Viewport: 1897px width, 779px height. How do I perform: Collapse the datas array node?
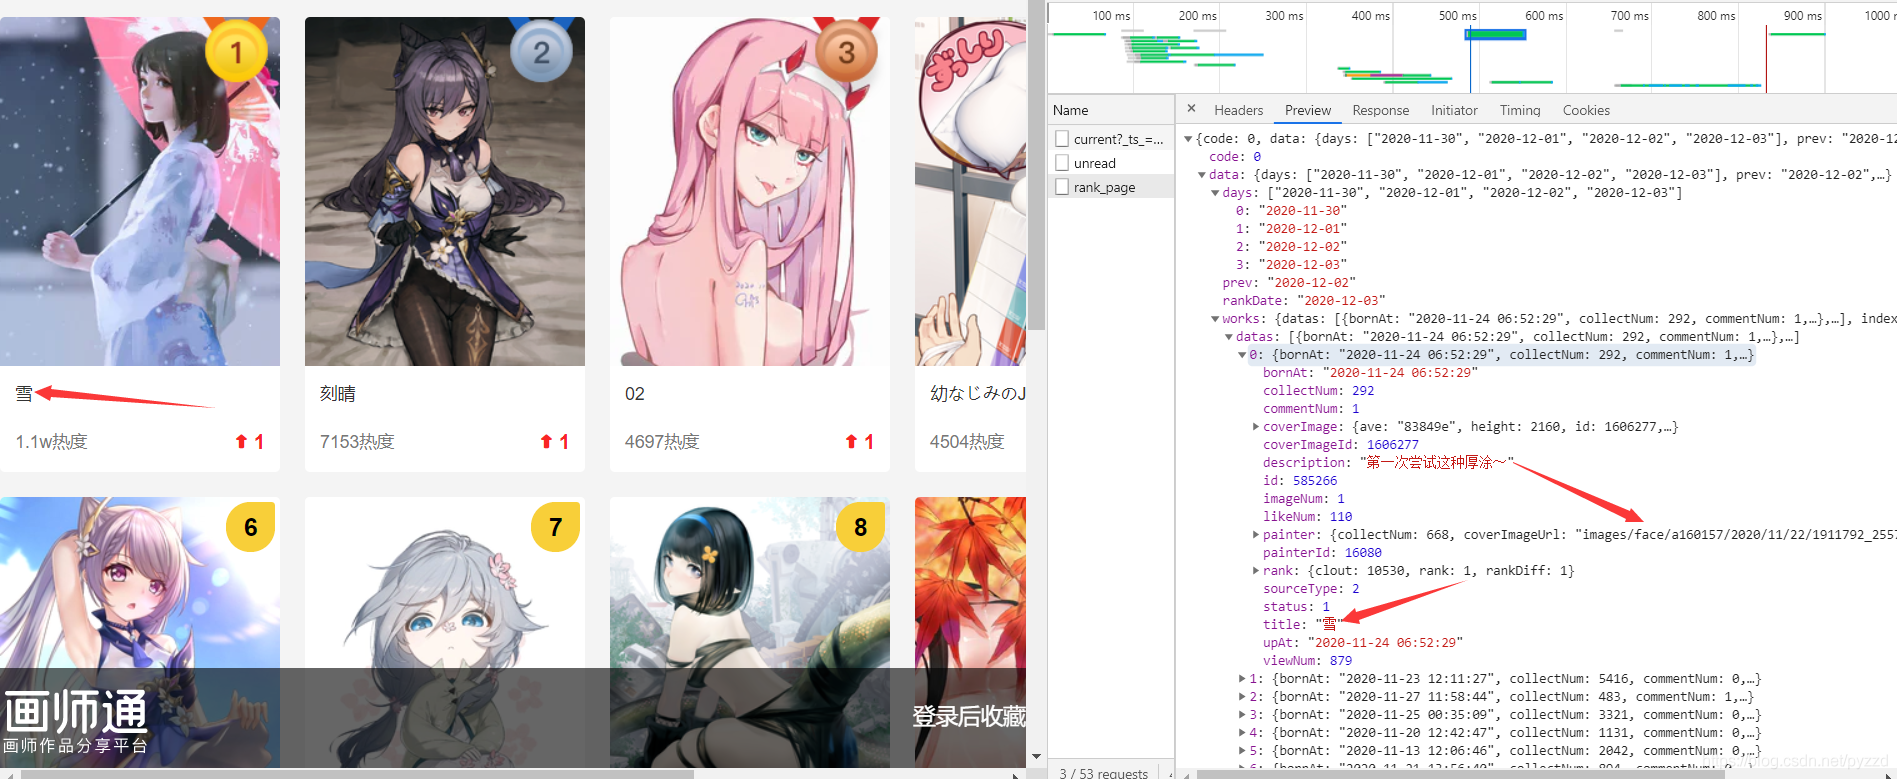[1229, 337]
